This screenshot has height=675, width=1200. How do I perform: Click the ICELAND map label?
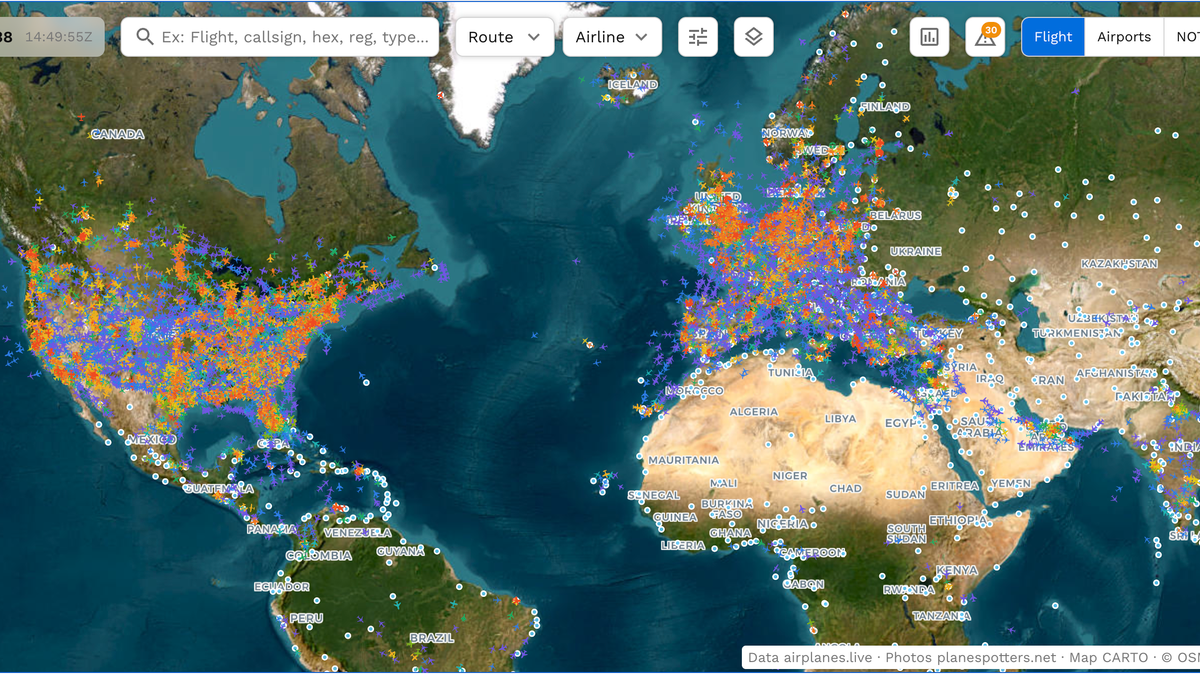point(633,85)
